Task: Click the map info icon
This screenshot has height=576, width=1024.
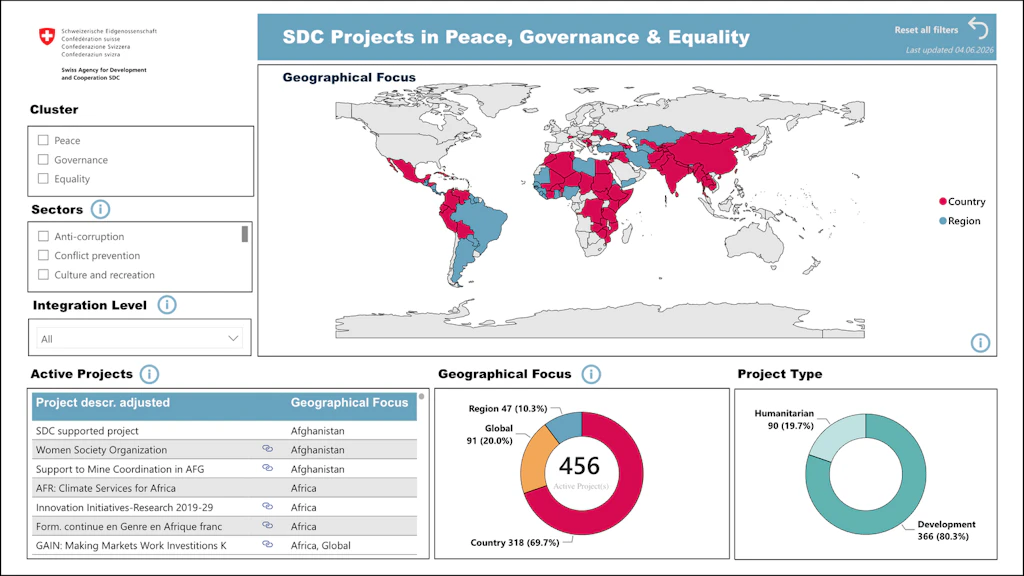Action: coord(980,342)
